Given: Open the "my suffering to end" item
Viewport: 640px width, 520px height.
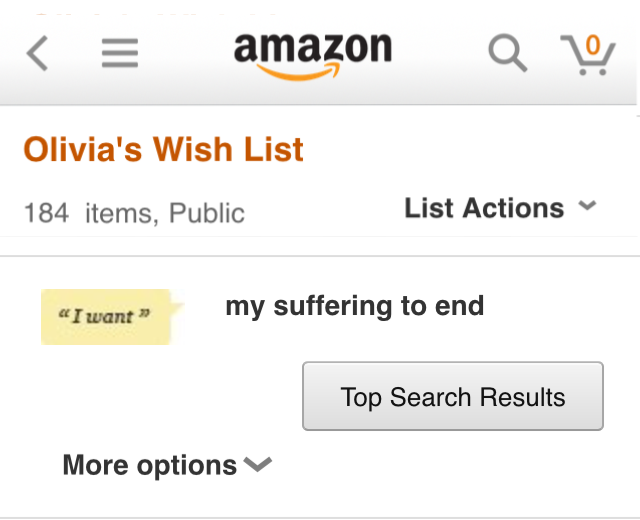Looking at the screenshot, I should click(x=355, y=306).
